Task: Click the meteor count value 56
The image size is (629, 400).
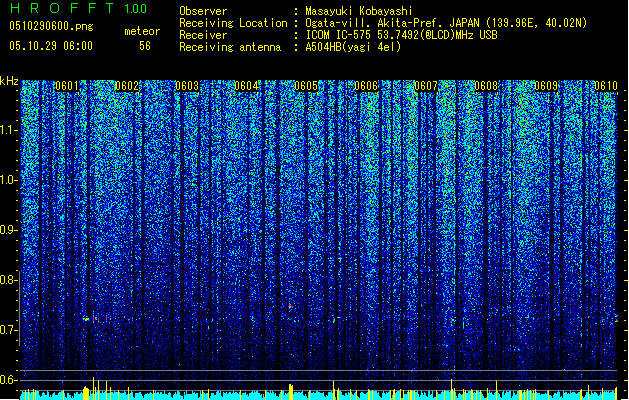Action: coord(145,46)
